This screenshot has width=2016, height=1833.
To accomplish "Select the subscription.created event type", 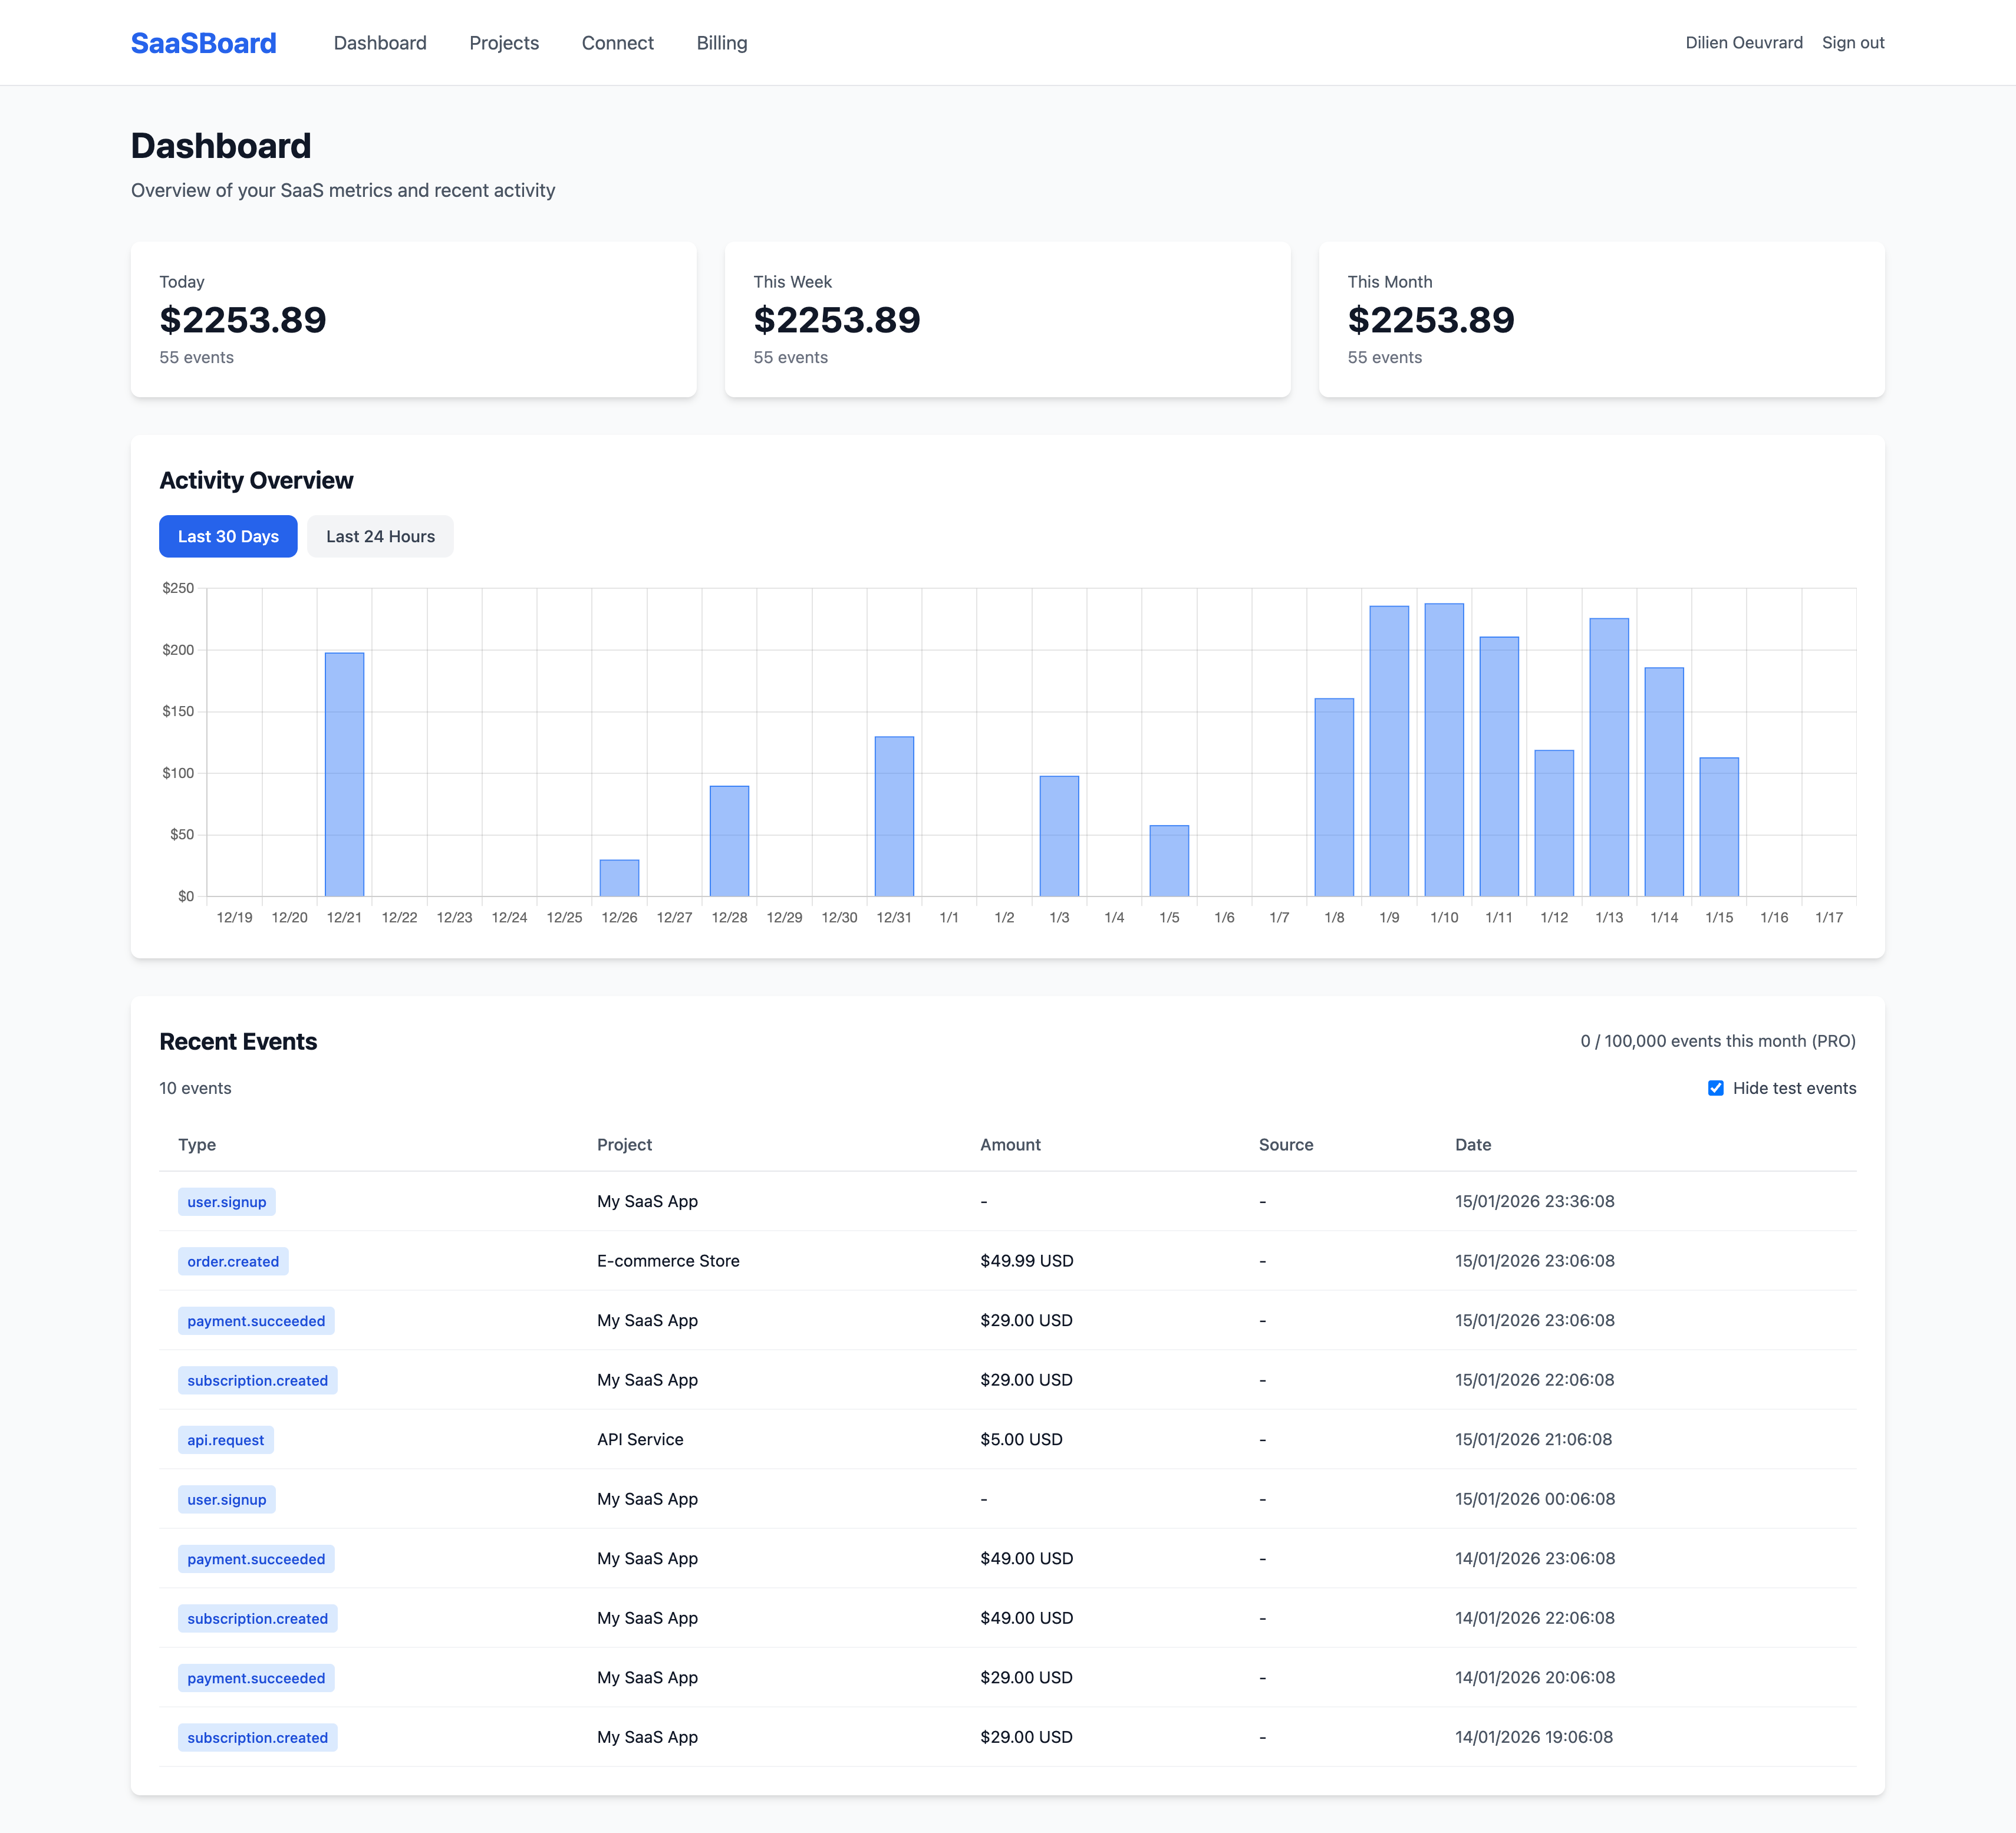I will [257, 1380].
